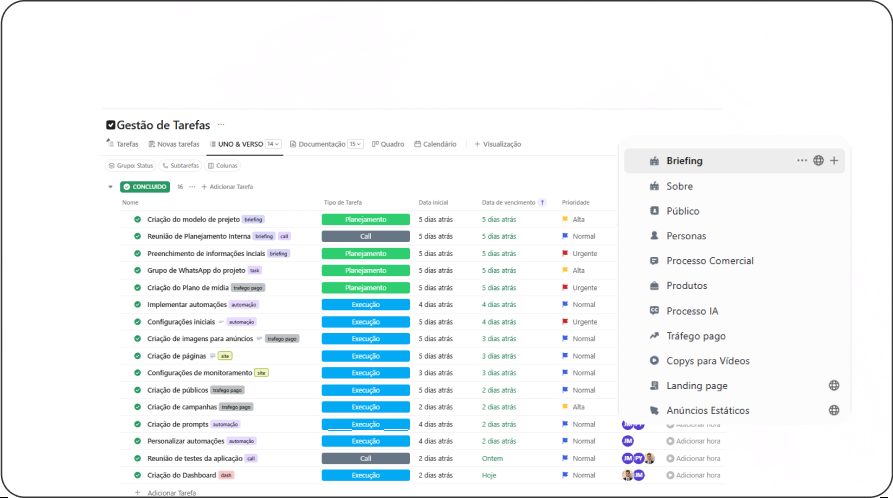The height and width of the screenshot is (498, 893).
Task: Click the sort arrow on Data de vencimento
Action: (543, 202)
